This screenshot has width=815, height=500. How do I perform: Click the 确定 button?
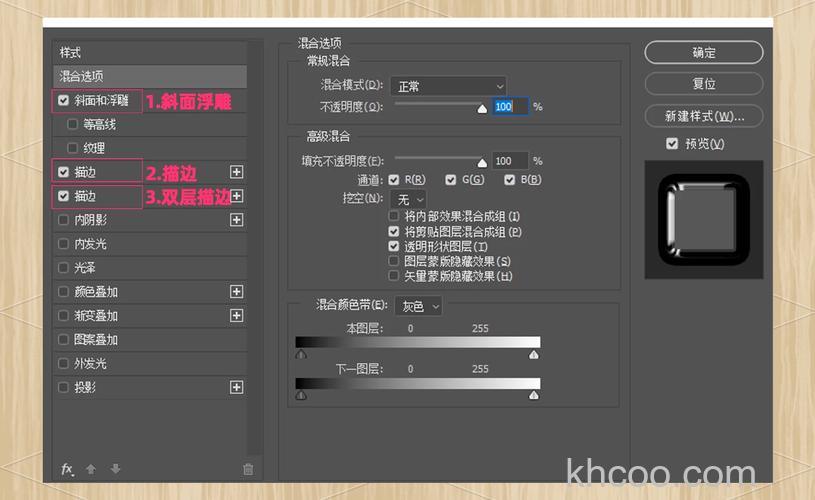(x=704, y=52)
